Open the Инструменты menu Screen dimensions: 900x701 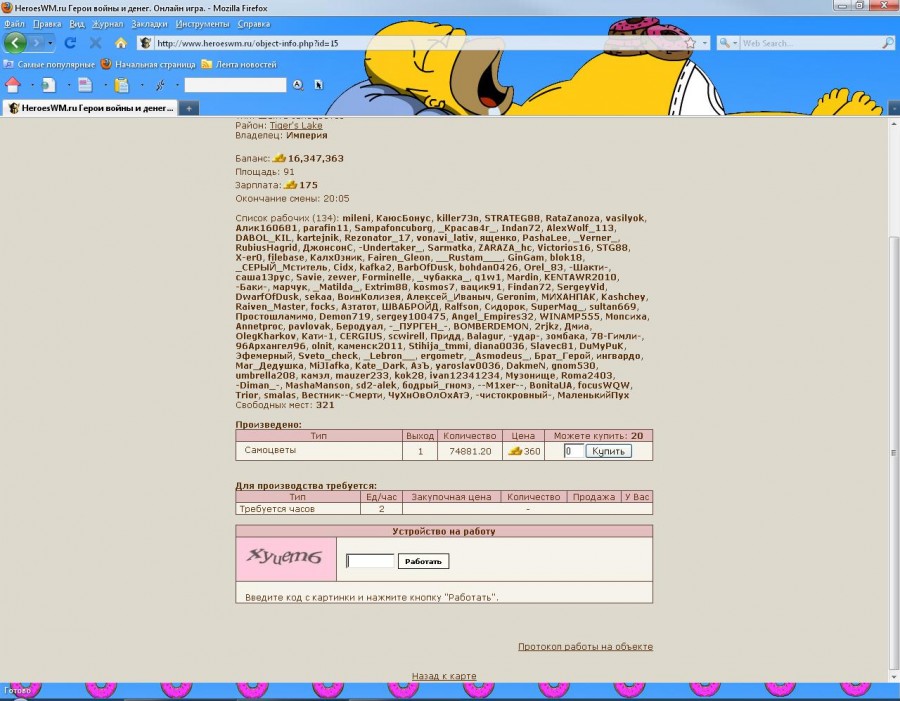tap(202, 24)
